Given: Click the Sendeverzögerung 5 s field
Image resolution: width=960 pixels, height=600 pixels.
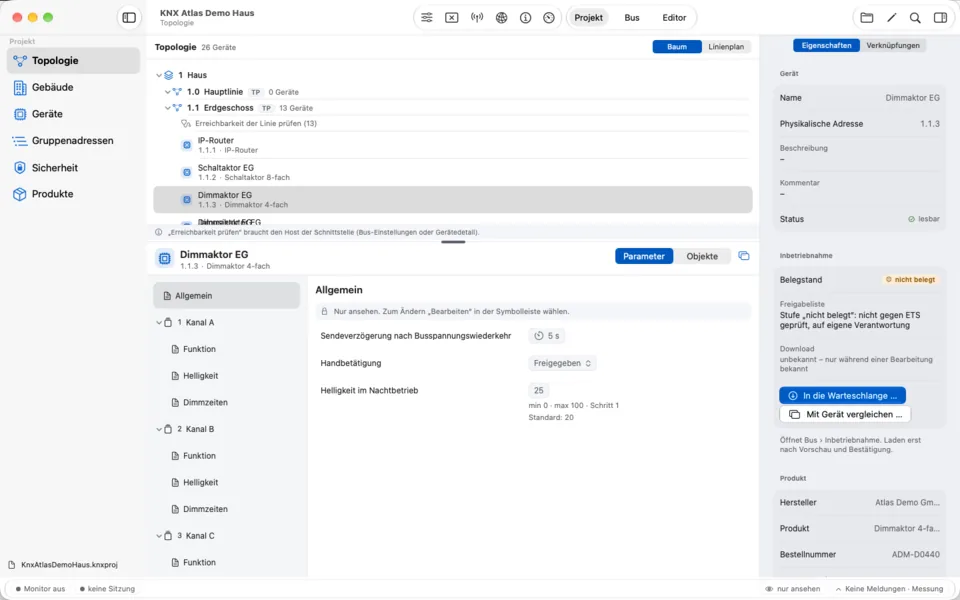Looking at the screenshot, I should coord(547,336).
